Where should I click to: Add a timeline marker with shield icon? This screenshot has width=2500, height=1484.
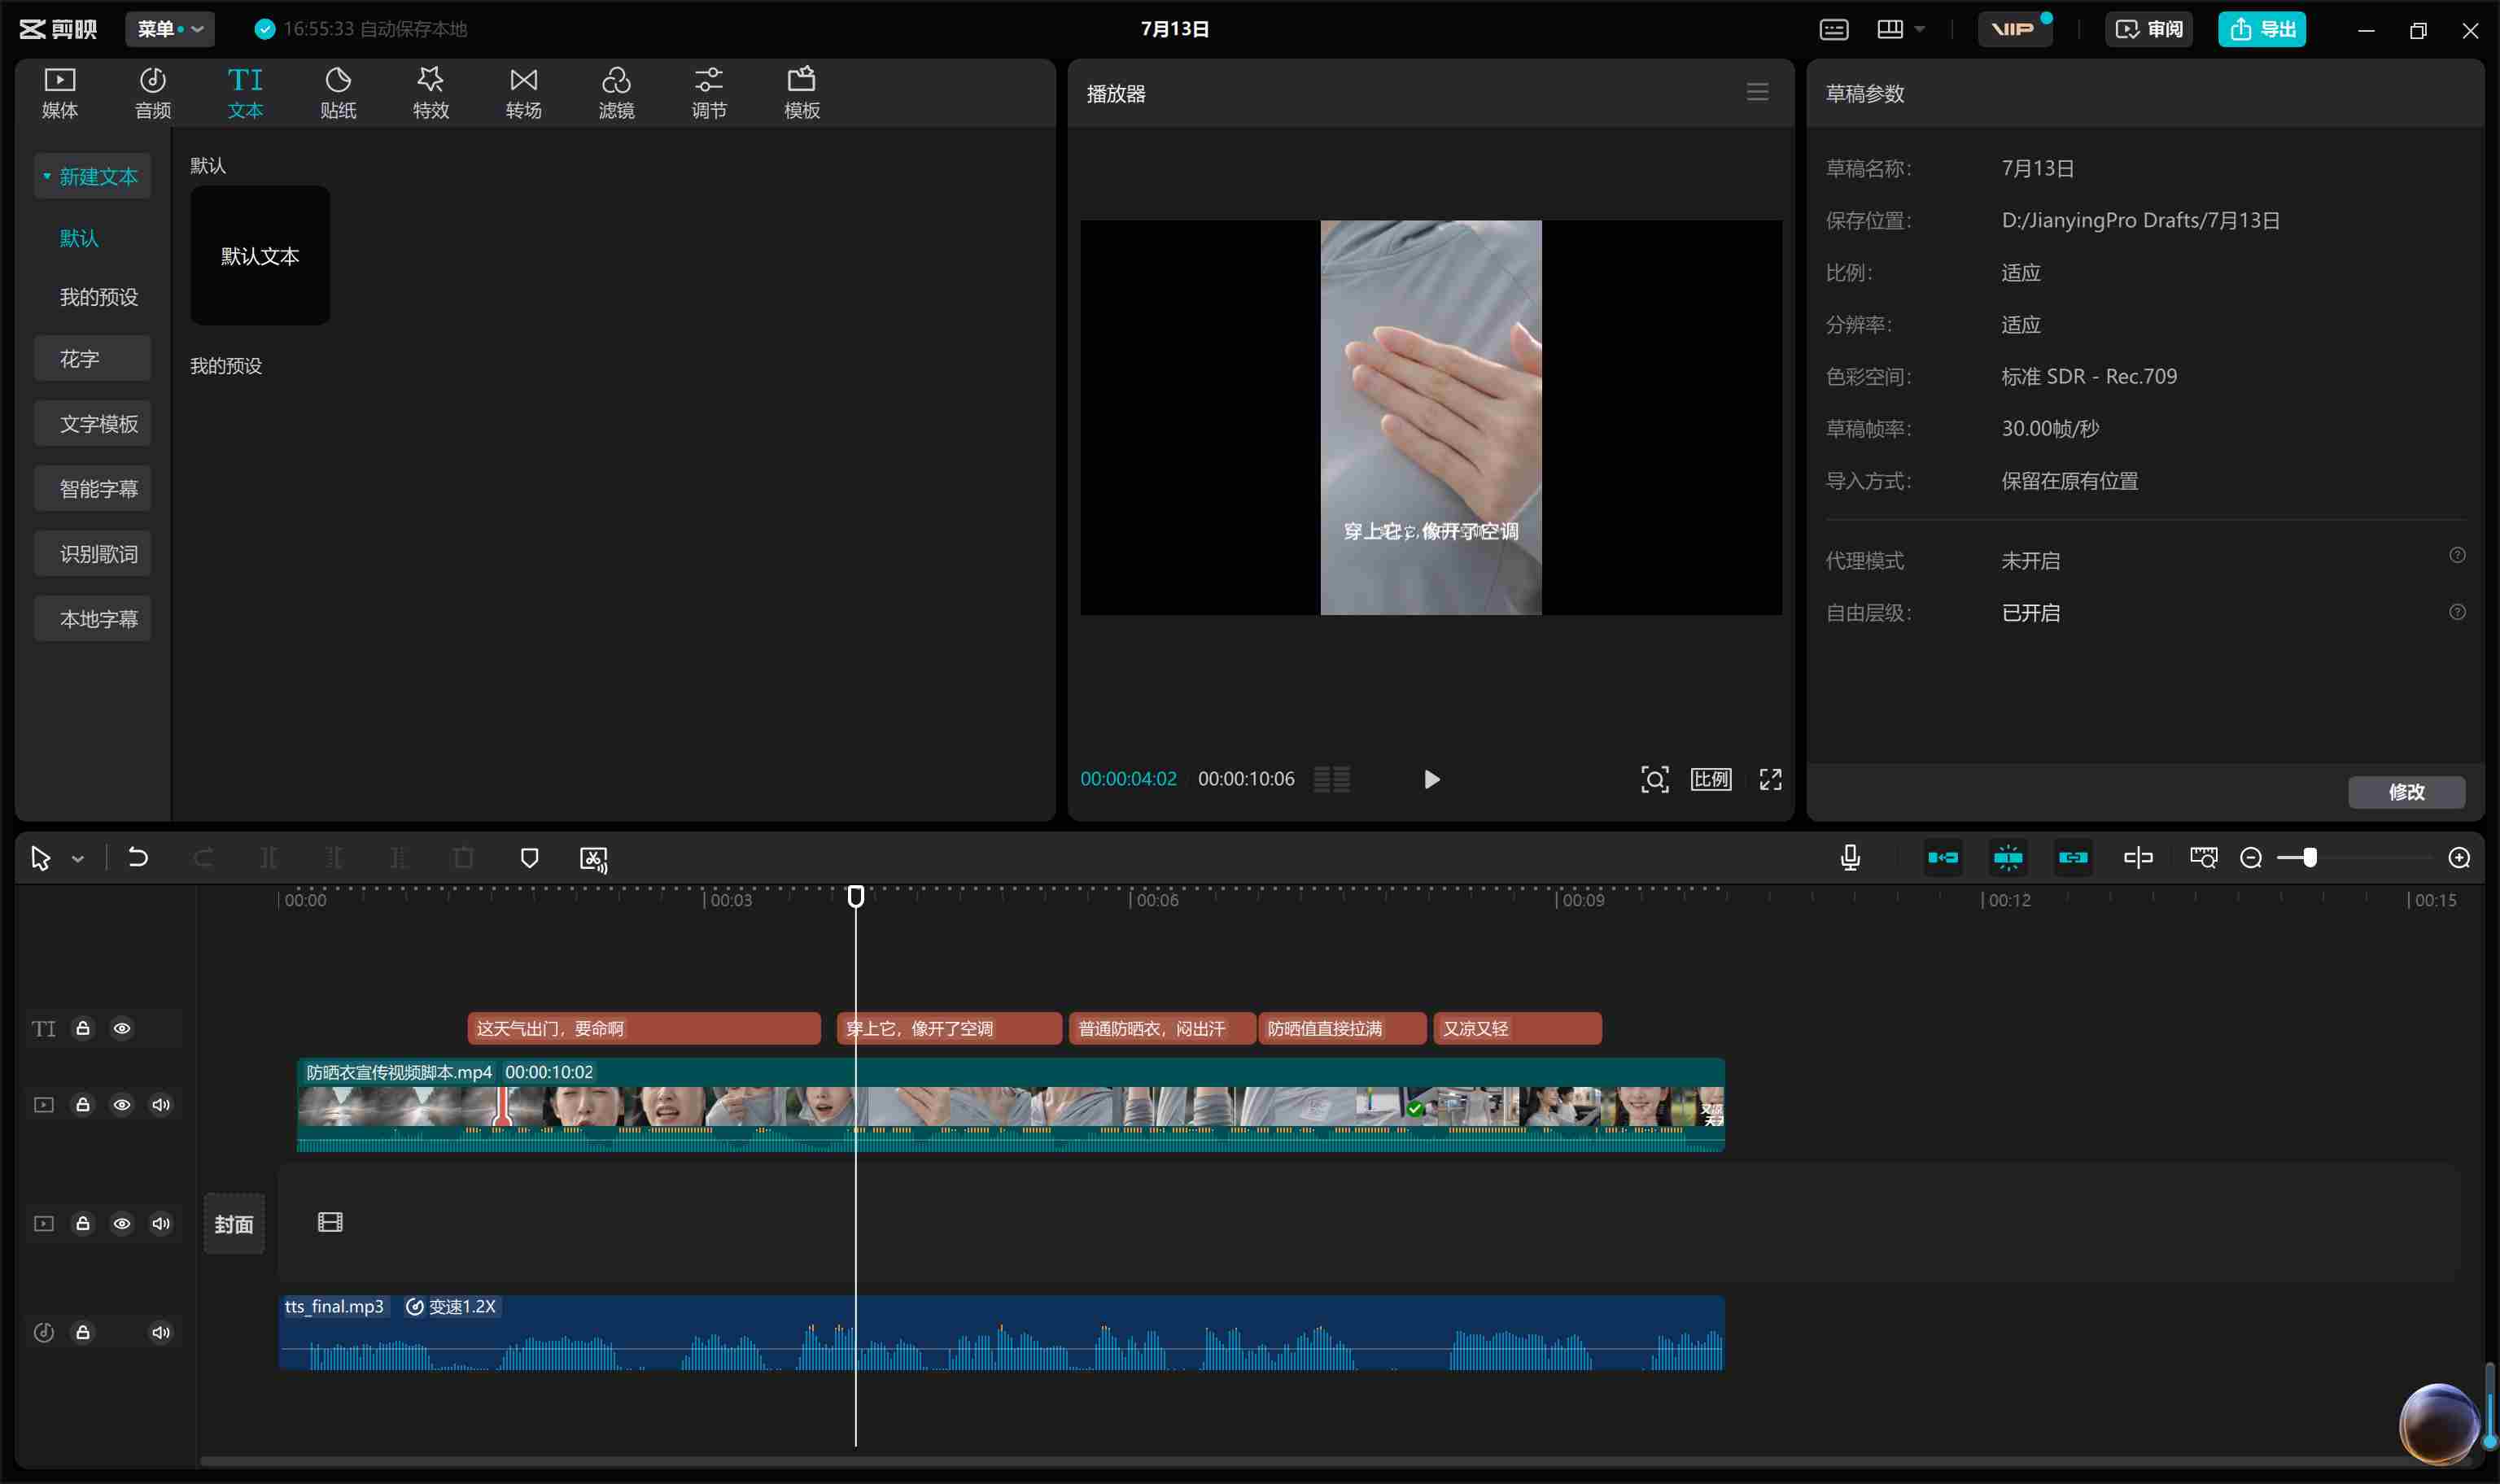[x=529, y=858]
